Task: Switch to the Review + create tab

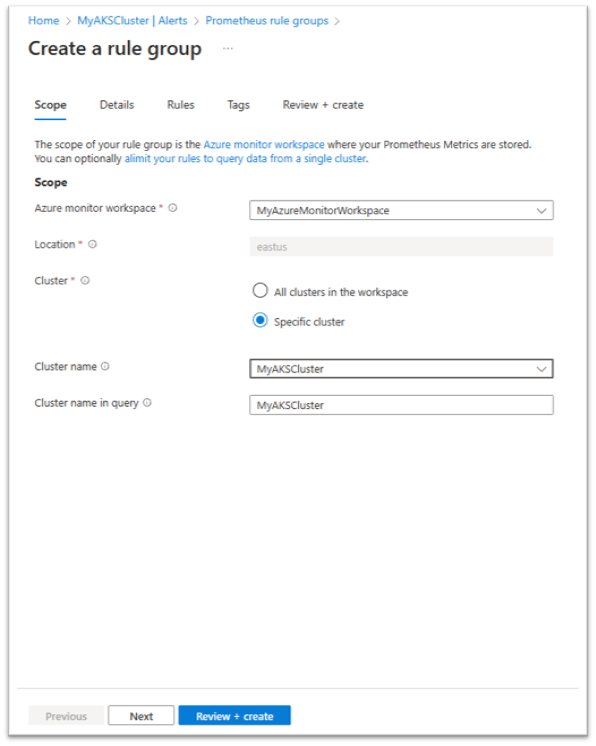Action: [x=323, y=105]
